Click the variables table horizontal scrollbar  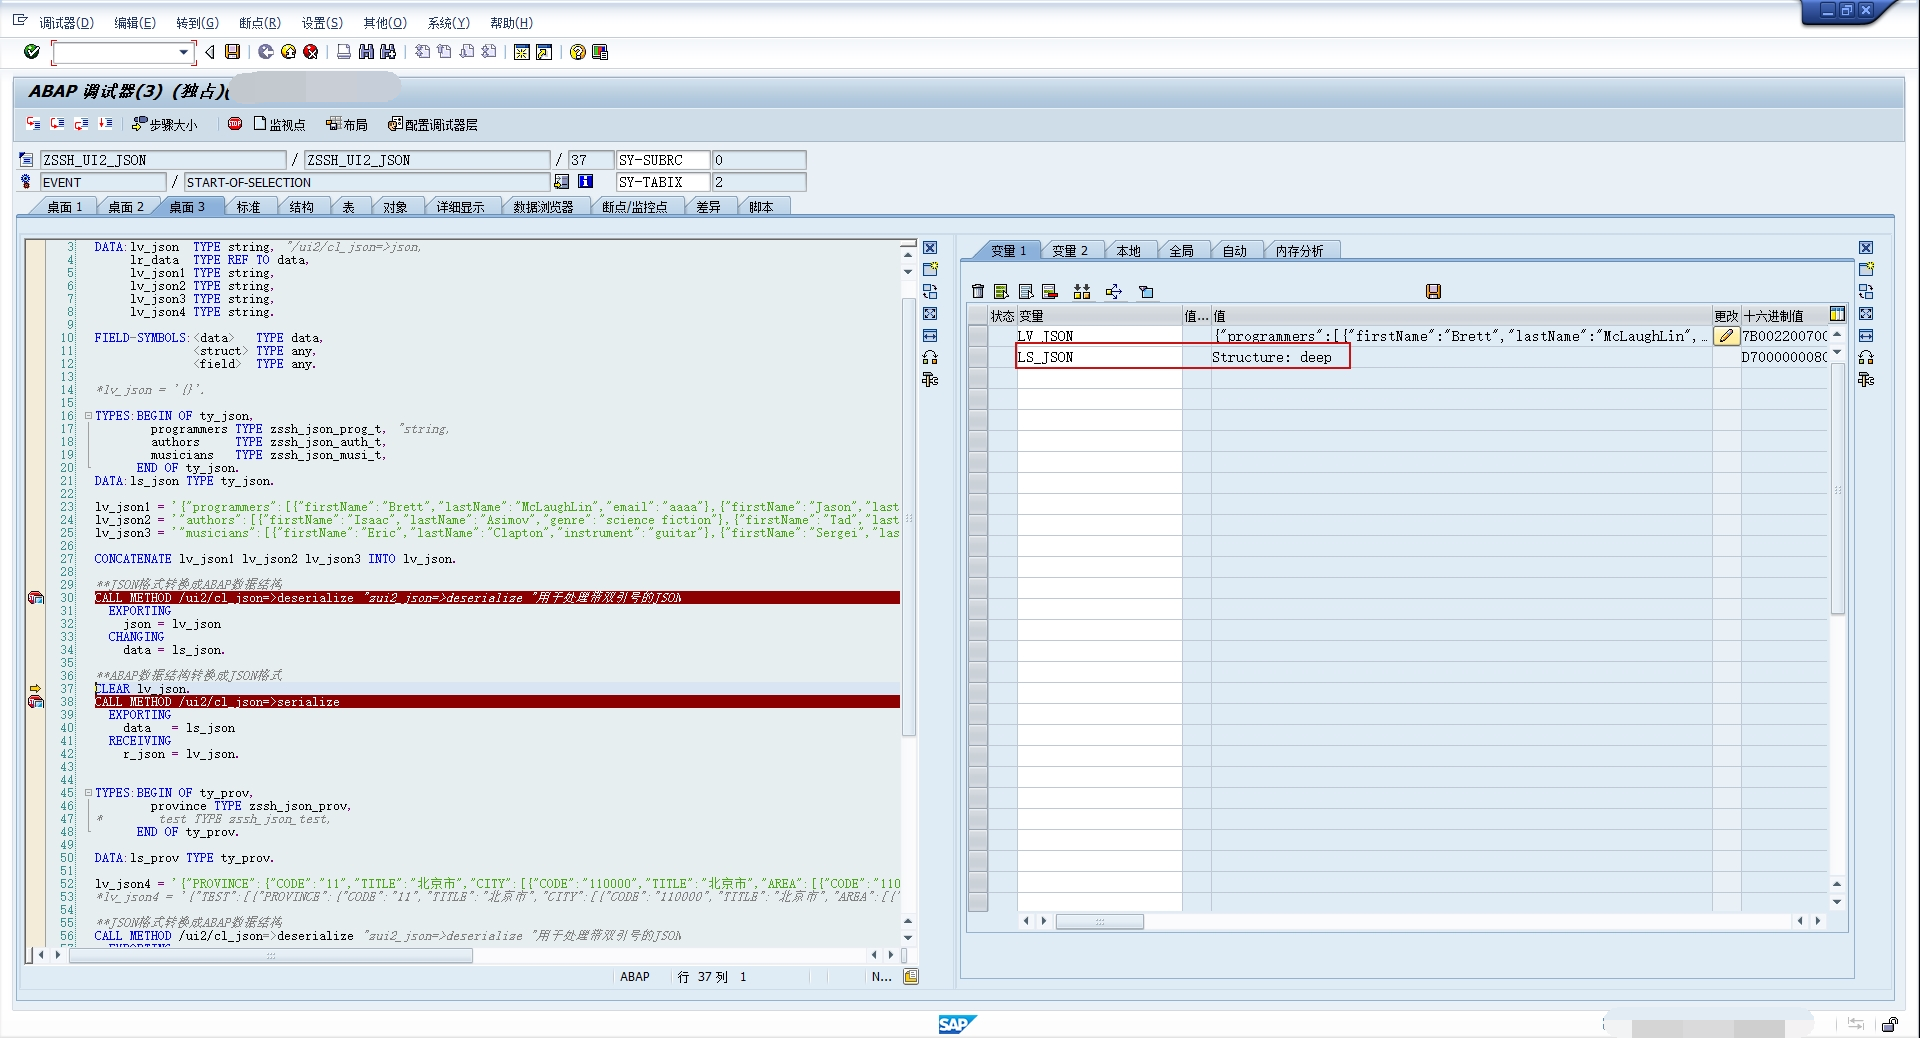[x=1100, y=921]
